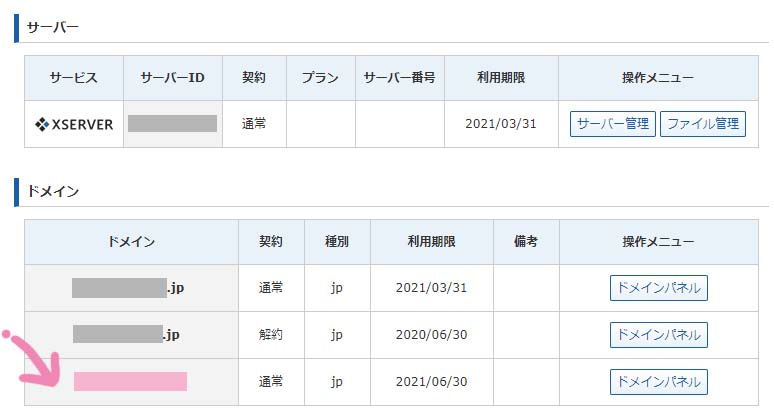Click the プラン column header
This screenshot has width=774, height=420.
pos(320,78)
